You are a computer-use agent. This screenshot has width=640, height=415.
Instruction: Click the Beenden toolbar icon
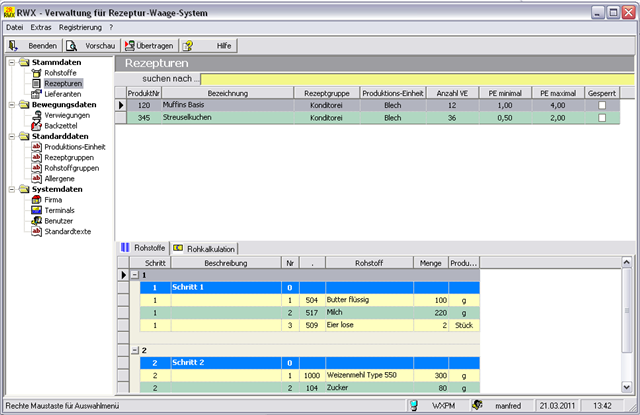14,45
